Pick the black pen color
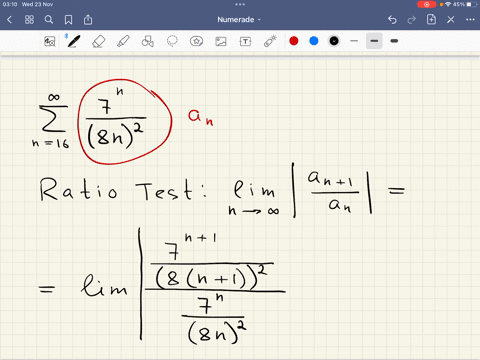The width and height of the screenshot is (480, 360). coord(334,41)
